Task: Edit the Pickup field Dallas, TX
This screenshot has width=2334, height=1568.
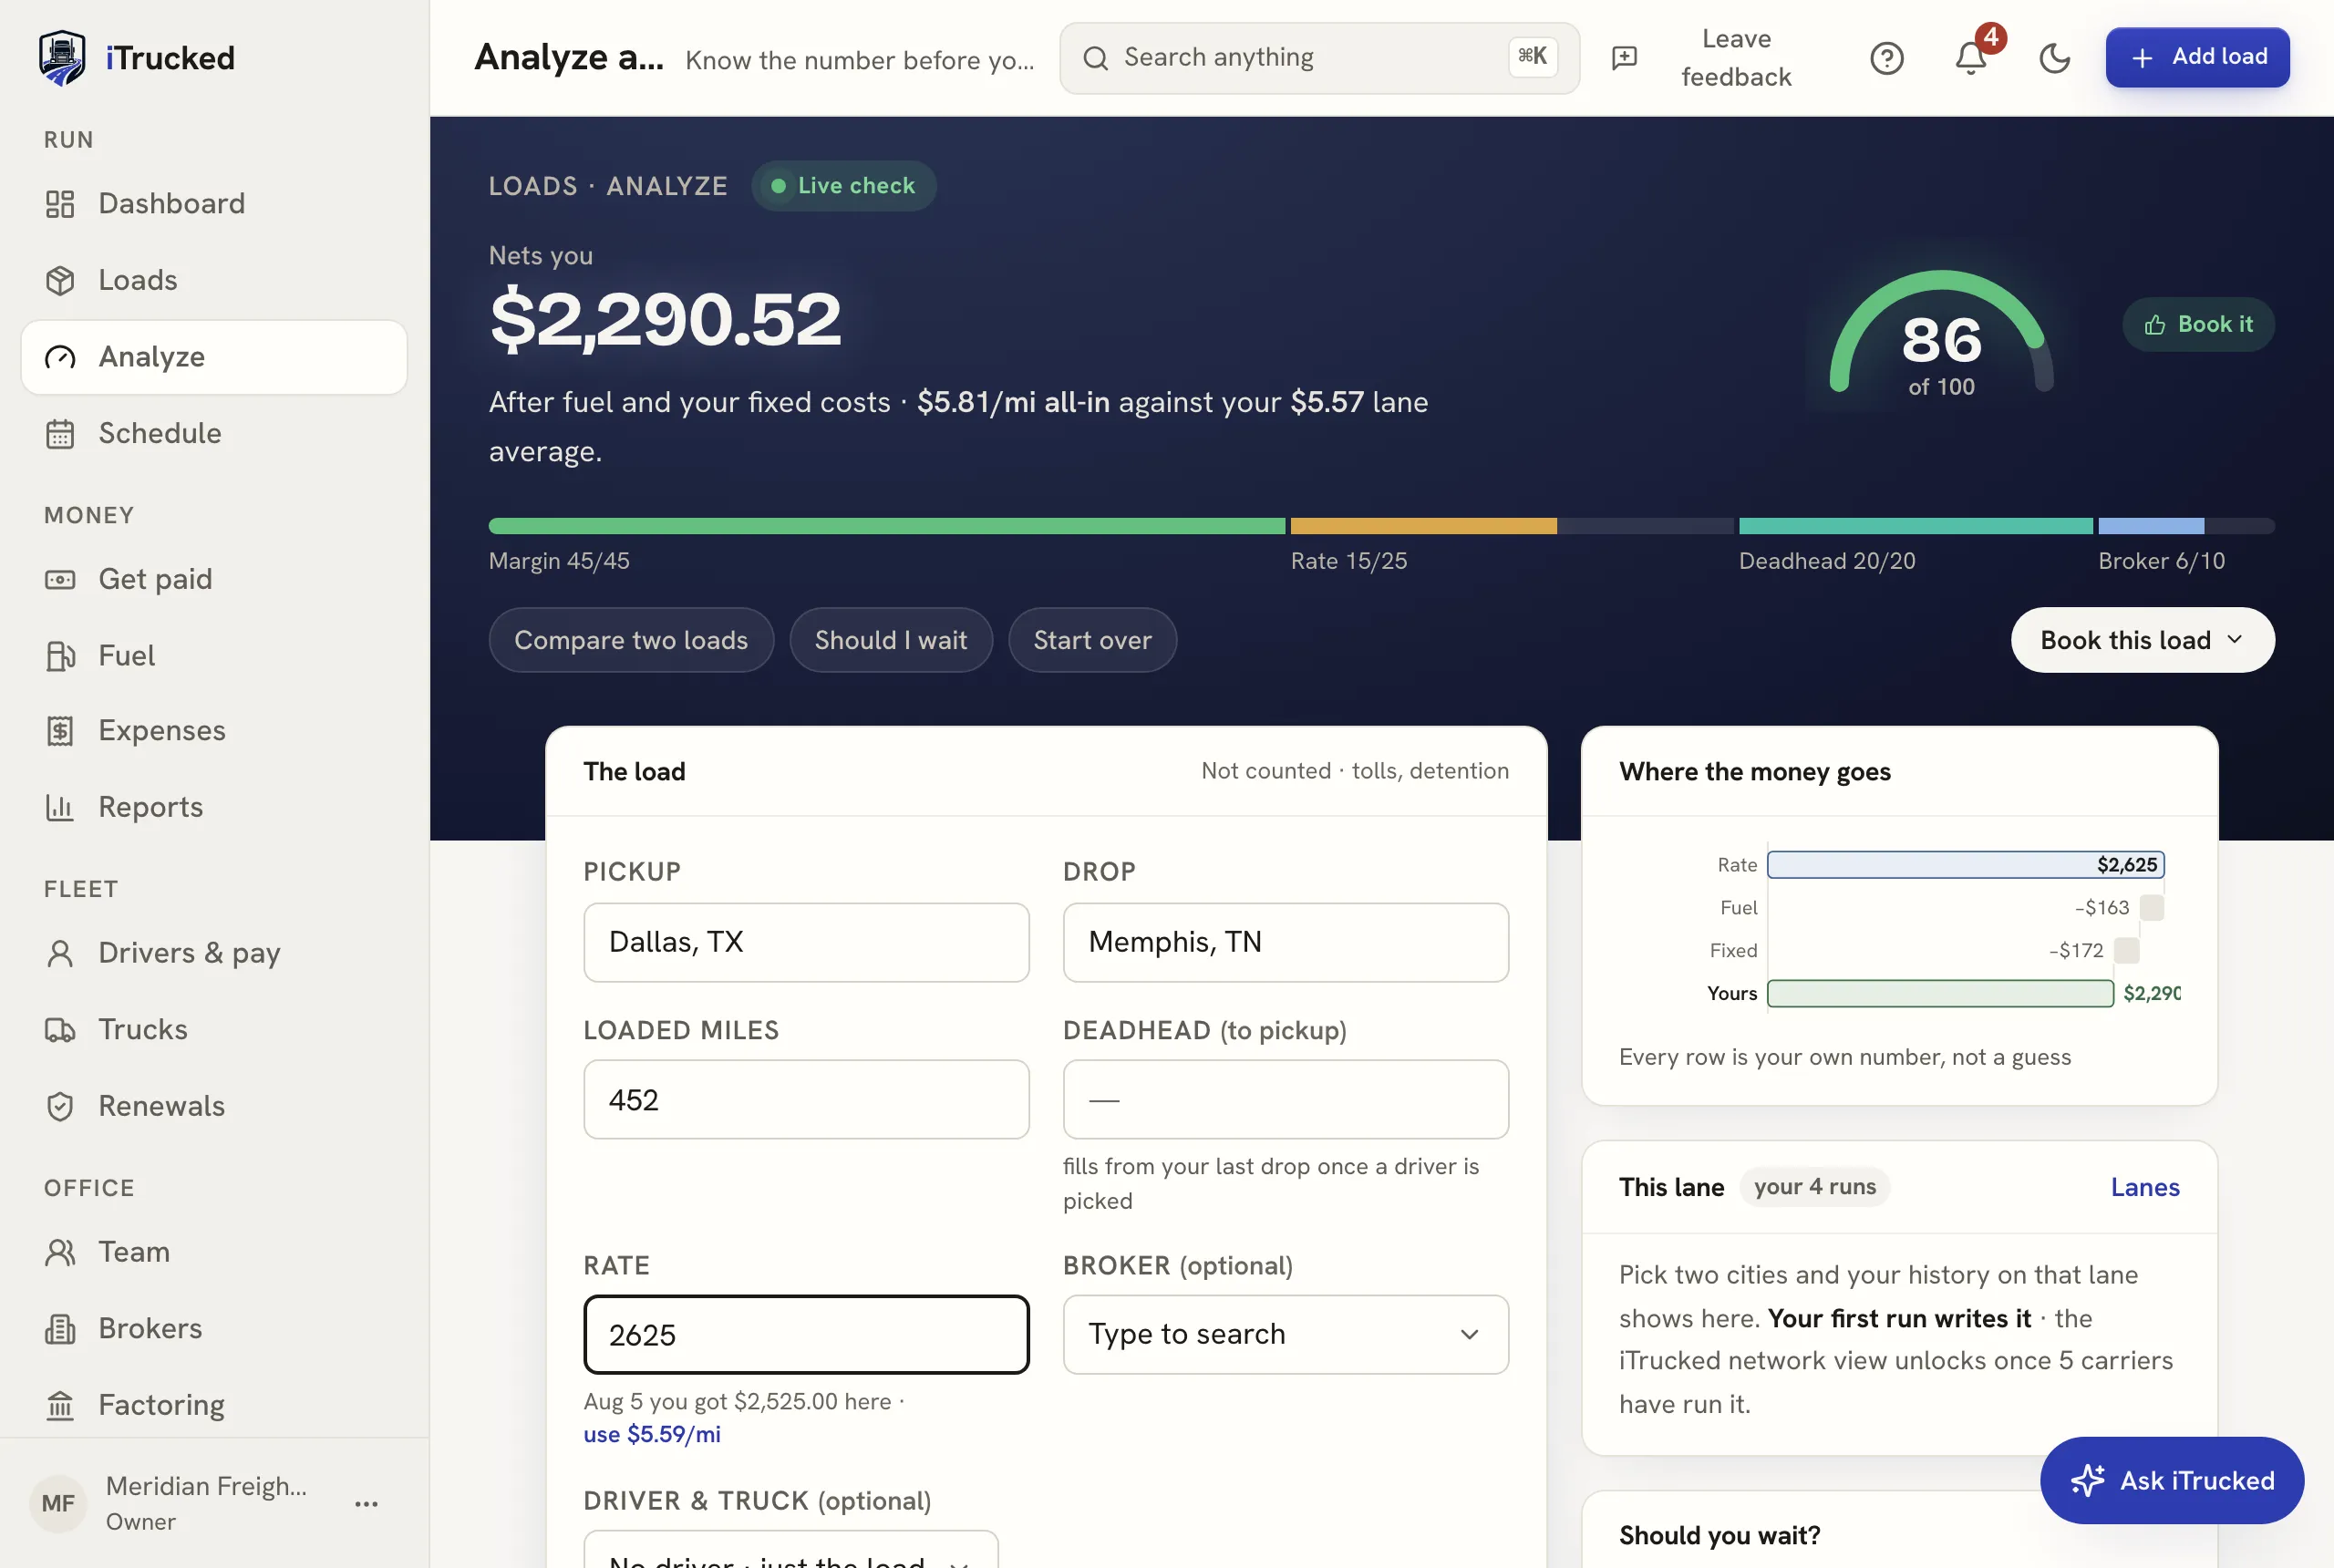Action: point(806,942)
